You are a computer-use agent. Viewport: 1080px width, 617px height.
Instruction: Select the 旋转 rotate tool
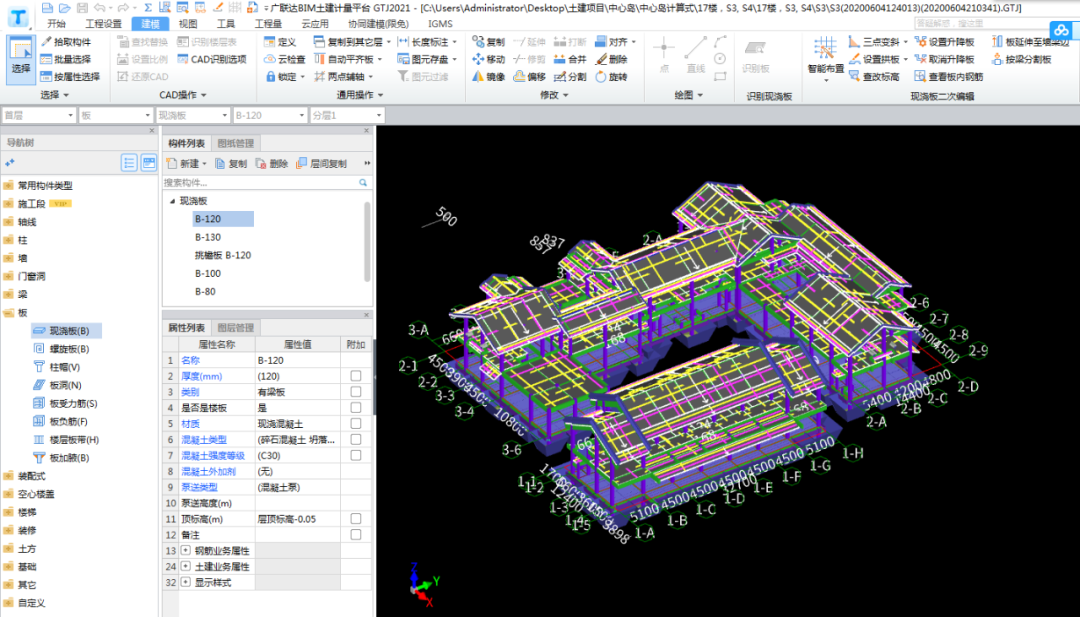tap(611, 76)
